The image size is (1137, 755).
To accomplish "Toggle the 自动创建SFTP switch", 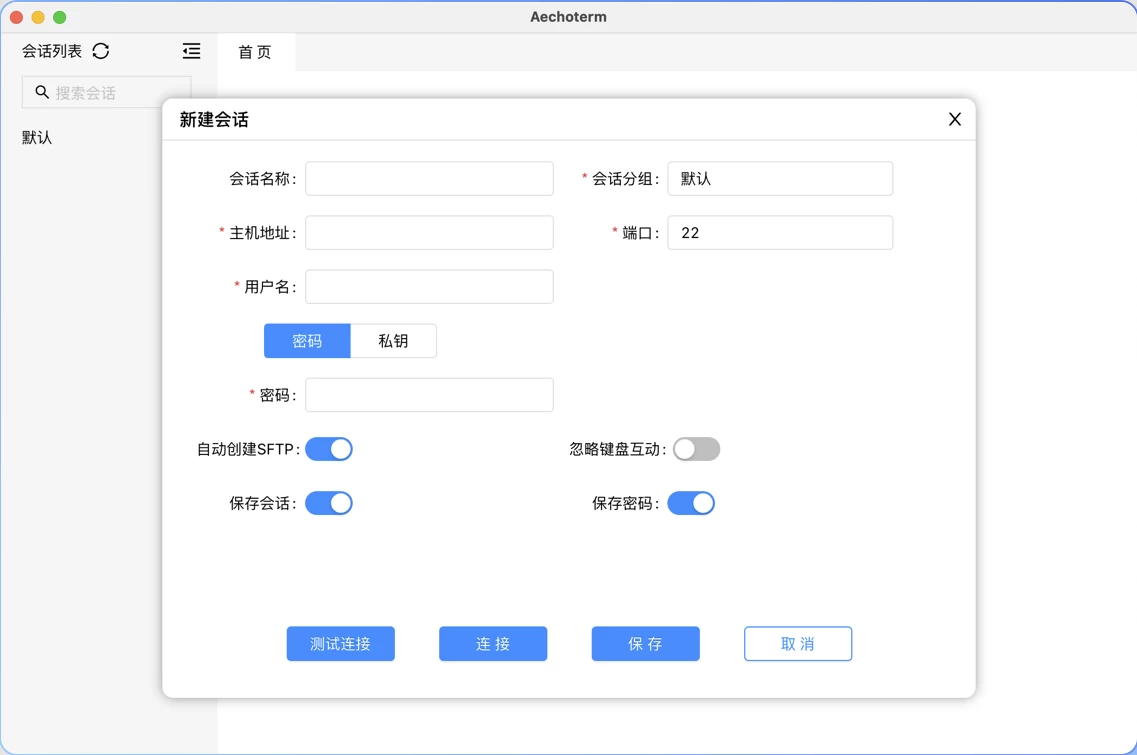I will (x=329, y=449).
